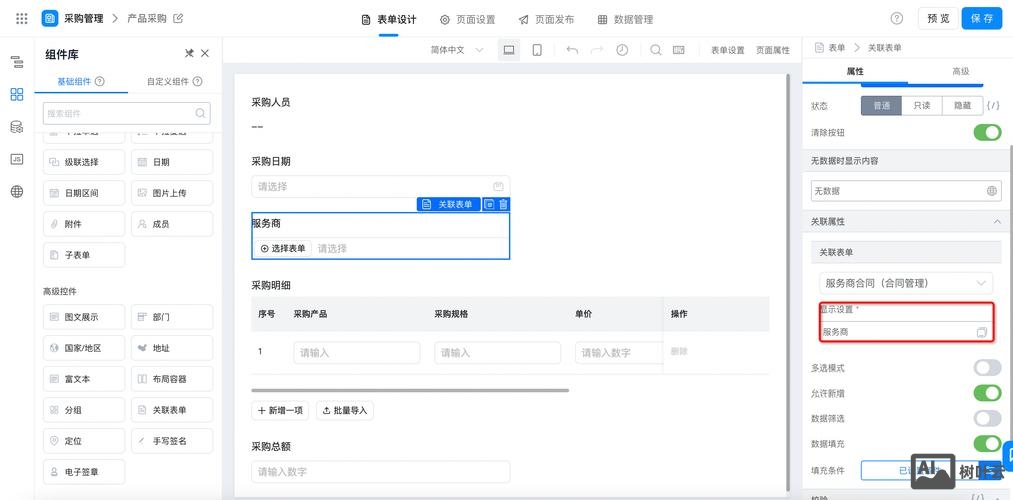Click the 选择表单 button
Screen dimensions: 1013x500
[283, 248]
